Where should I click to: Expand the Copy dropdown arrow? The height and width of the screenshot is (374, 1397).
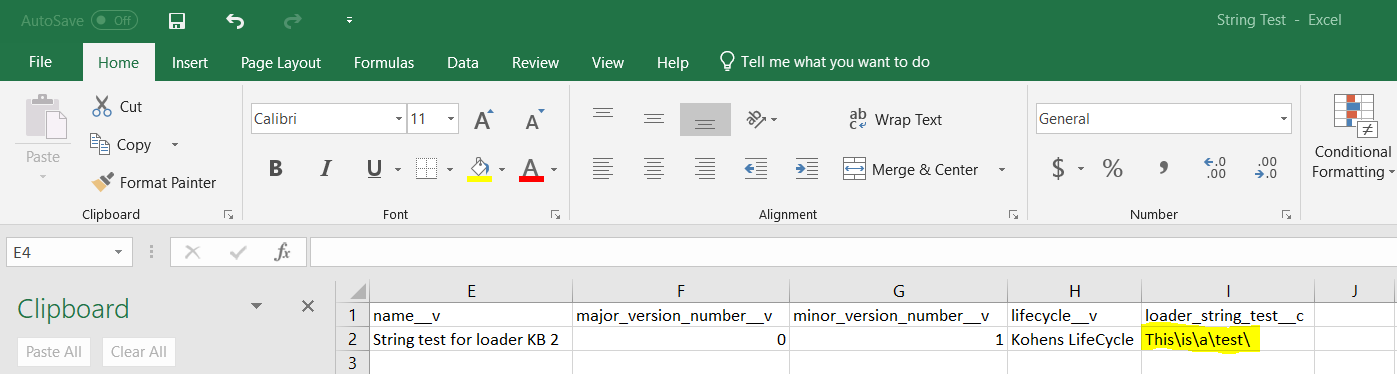[175, 144]
